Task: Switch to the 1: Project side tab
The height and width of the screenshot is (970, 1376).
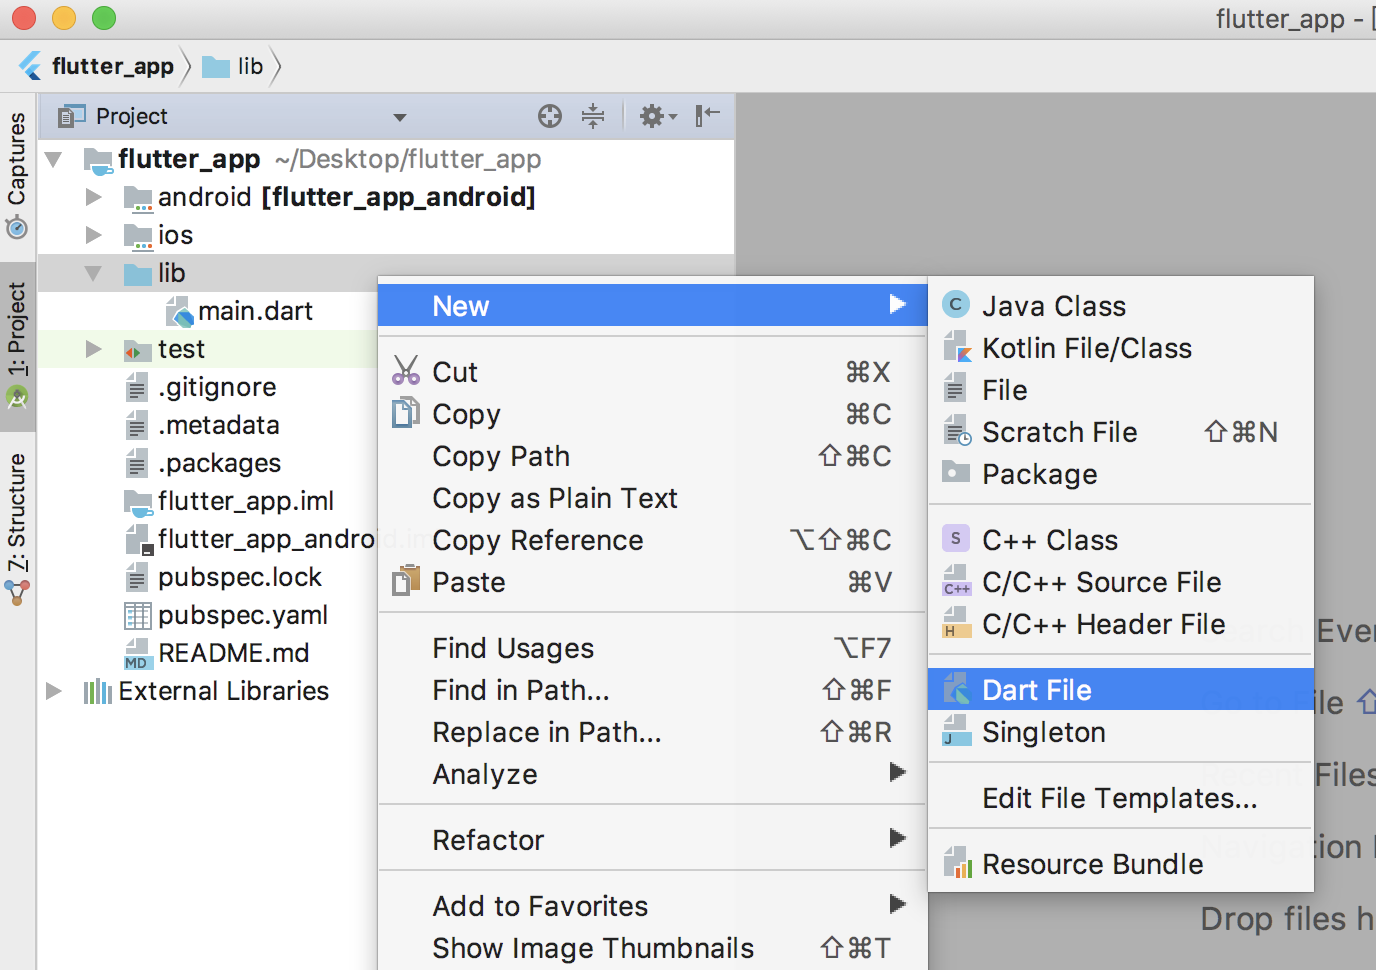Action: tap(17, 346)
